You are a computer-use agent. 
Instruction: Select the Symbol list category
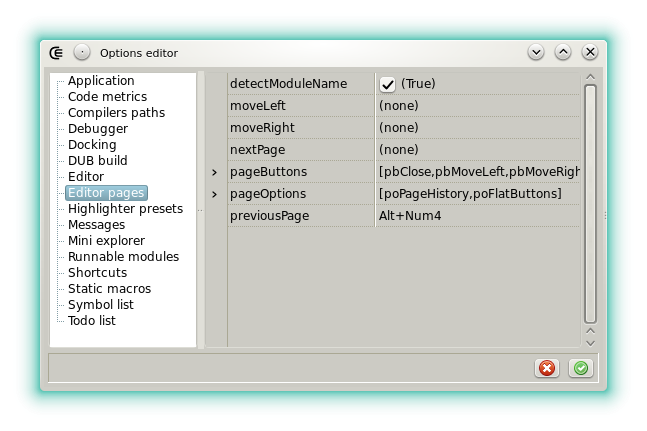coord(100,305)
